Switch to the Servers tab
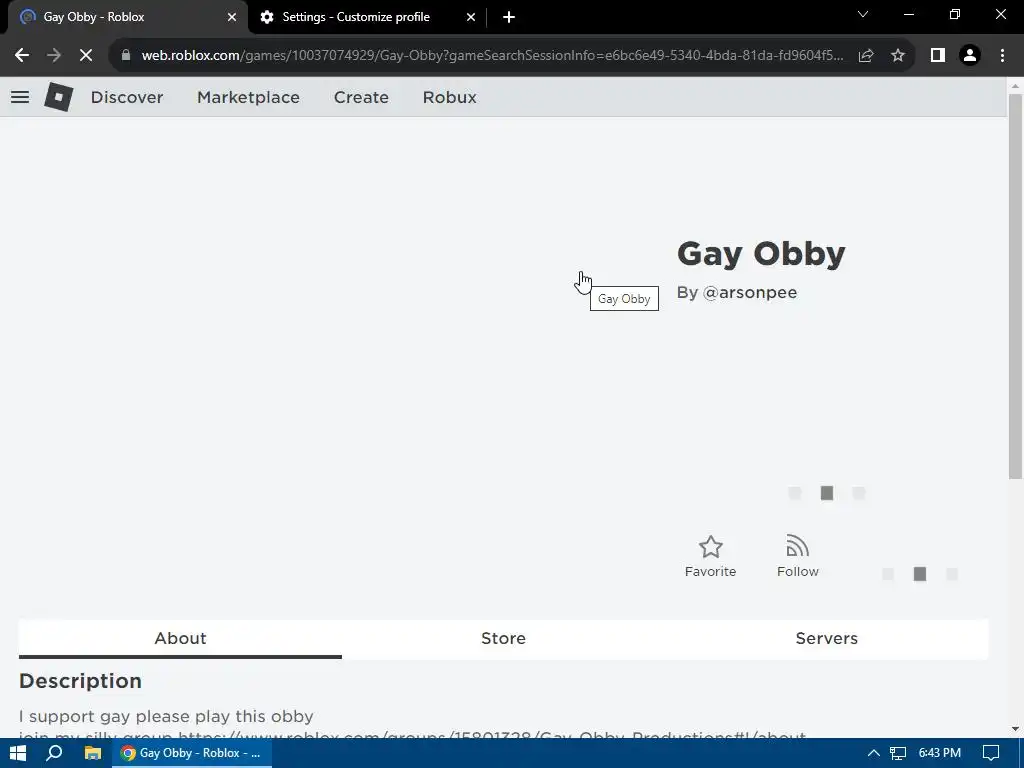1024x768 pixels. pos(826,638)
